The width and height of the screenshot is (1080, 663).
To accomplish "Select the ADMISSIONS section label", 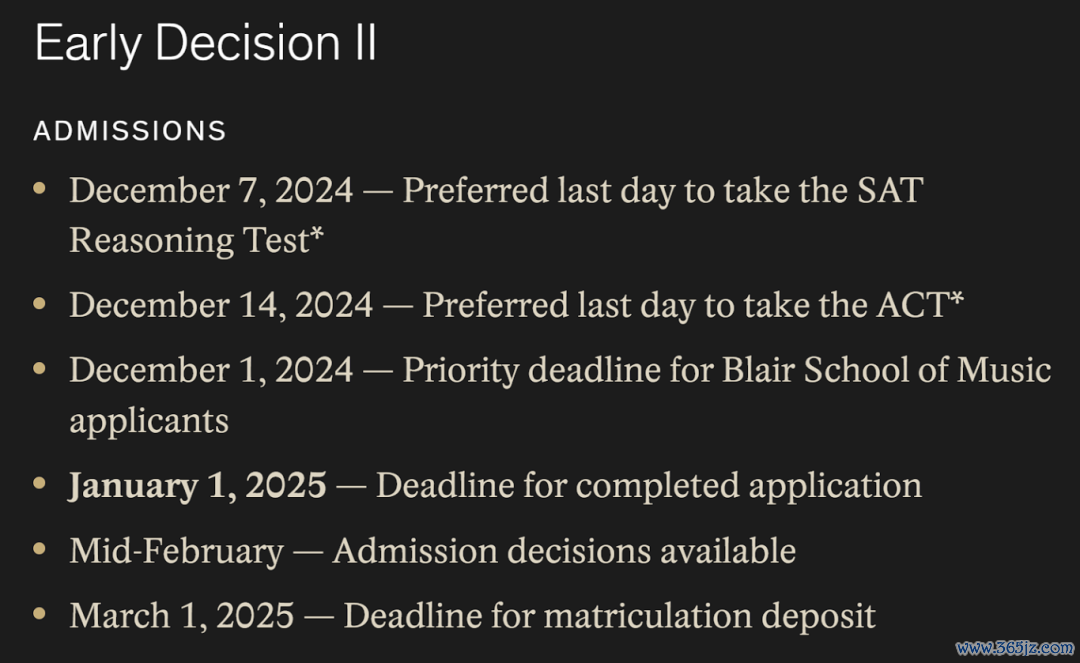I will 130,131.
